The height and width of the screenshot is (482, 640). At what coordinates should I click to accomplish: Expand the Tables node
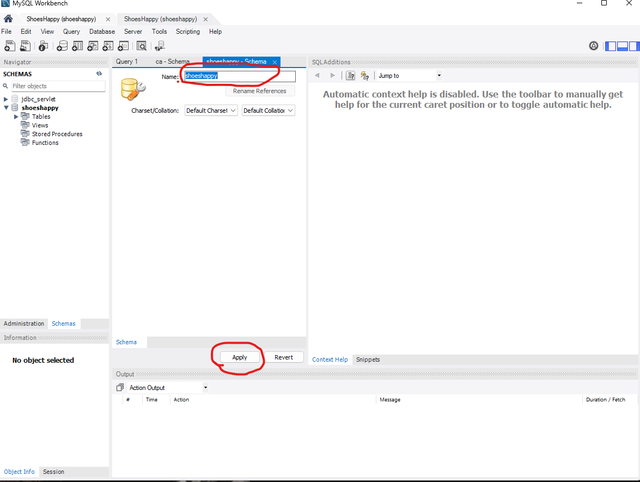(x=16, y=117)
